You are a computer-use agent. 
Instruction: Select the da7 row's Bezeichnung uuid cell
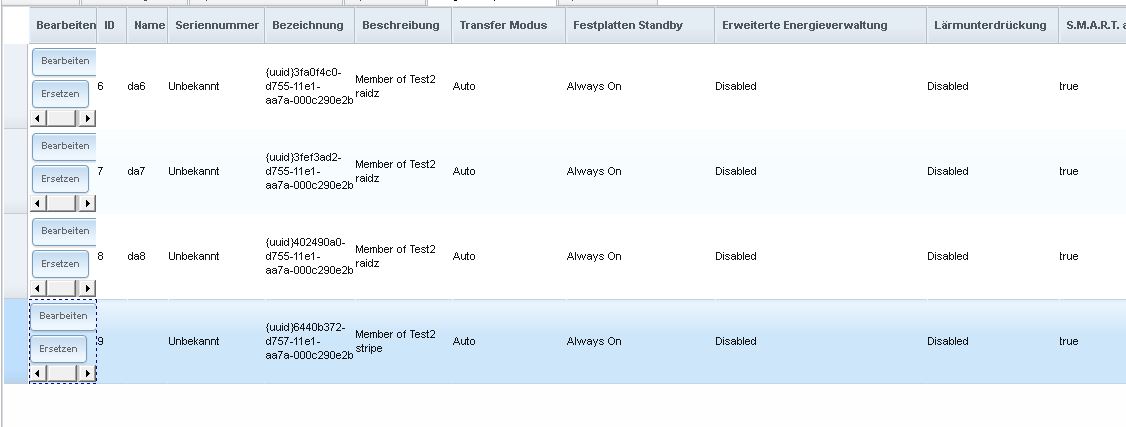click(x=309, y=171)
